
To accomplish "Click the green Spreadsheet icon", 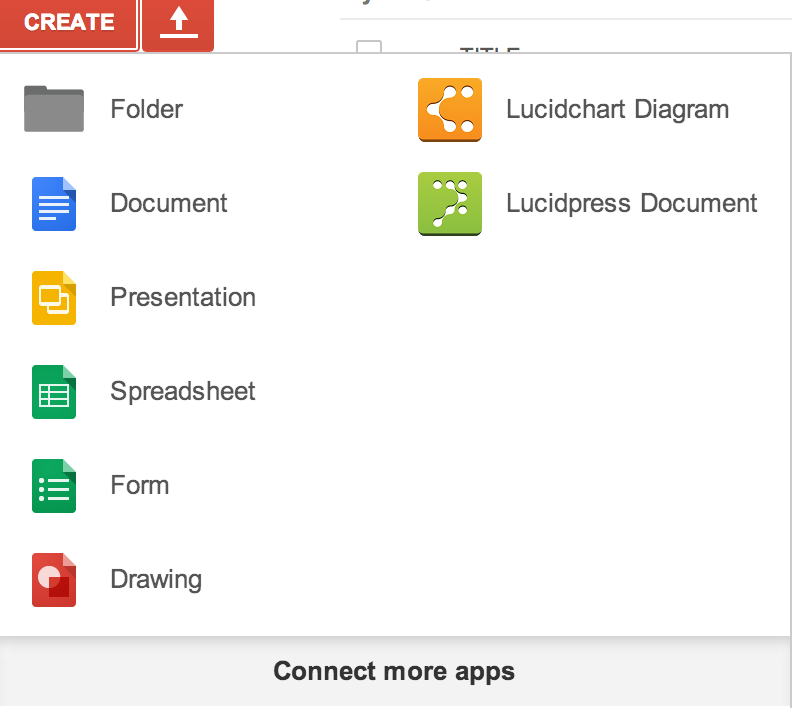I will [x=54, y=392].
